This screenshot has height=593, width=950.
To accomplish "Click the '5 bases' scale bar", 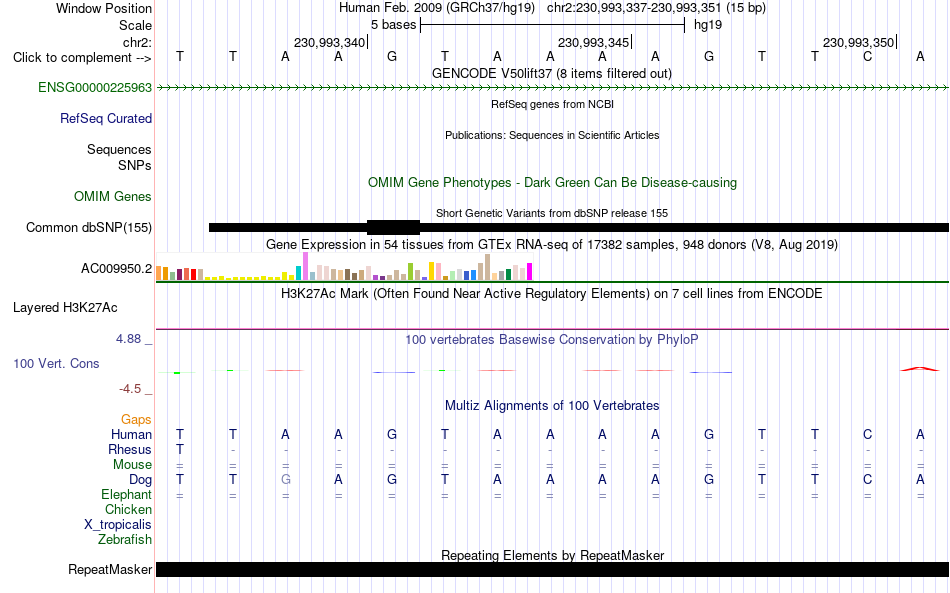I will [x=552, y=25].
